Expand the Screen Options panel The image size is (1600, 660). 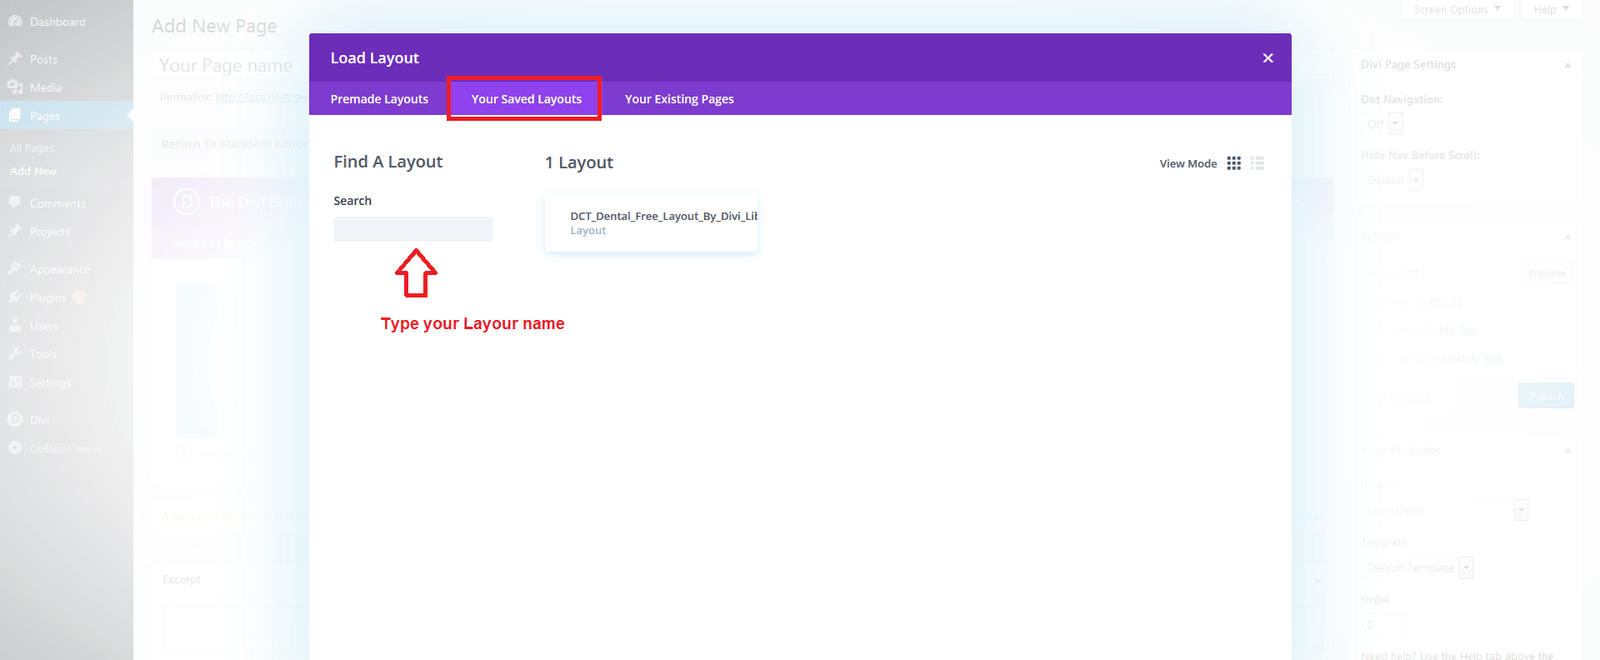point(1457,10)
